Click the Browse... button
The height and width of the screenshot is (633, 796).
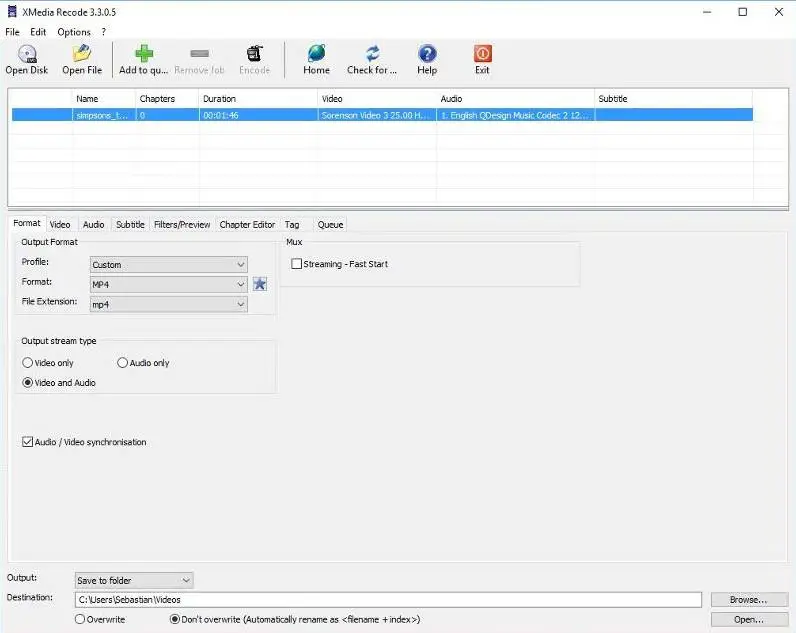pos(748,599)
